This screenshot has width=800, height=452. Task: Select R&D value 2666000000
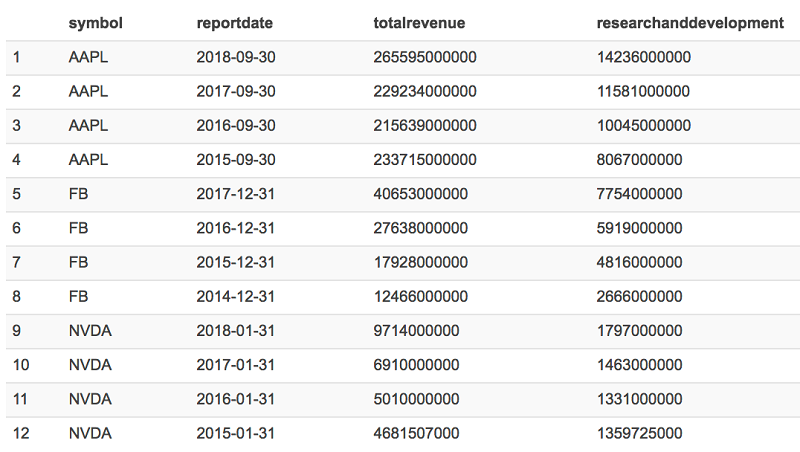click(x=639, y=296)
